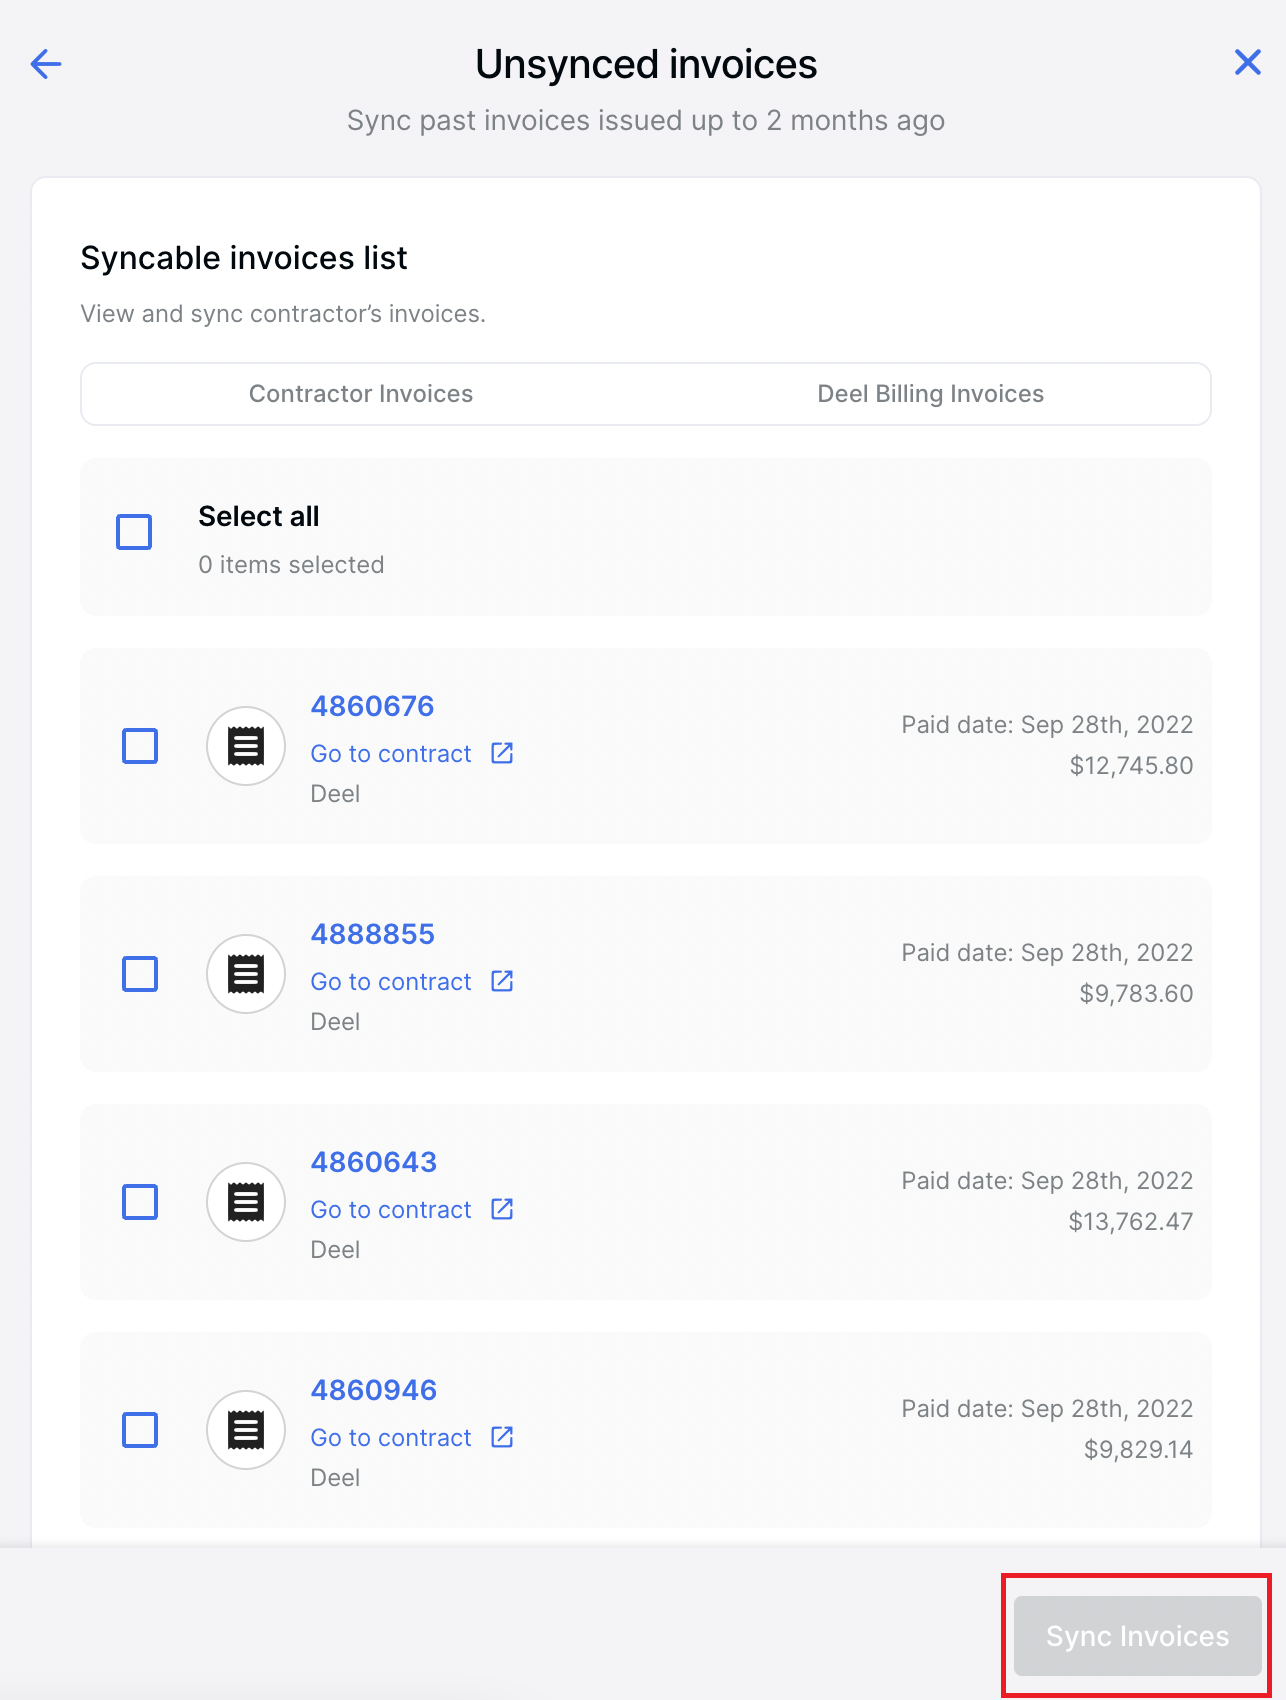Open external link icon for invoice 4860946
The width and height of the screenshot is (1286, 1700).
pyautogui.click(x=502, y=1437)
